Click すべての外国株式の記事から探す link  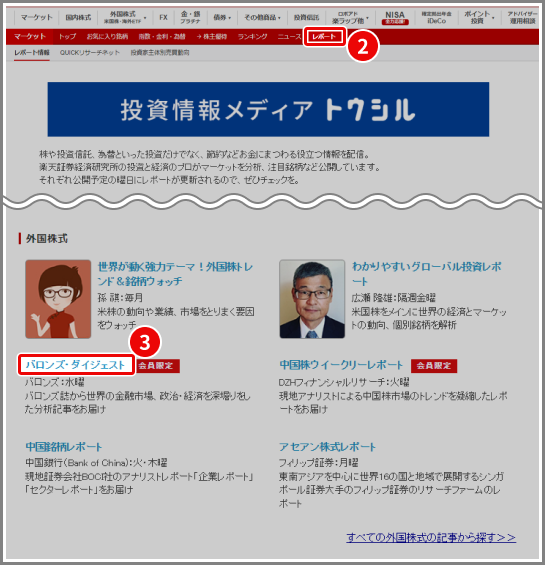coord(431,537)
